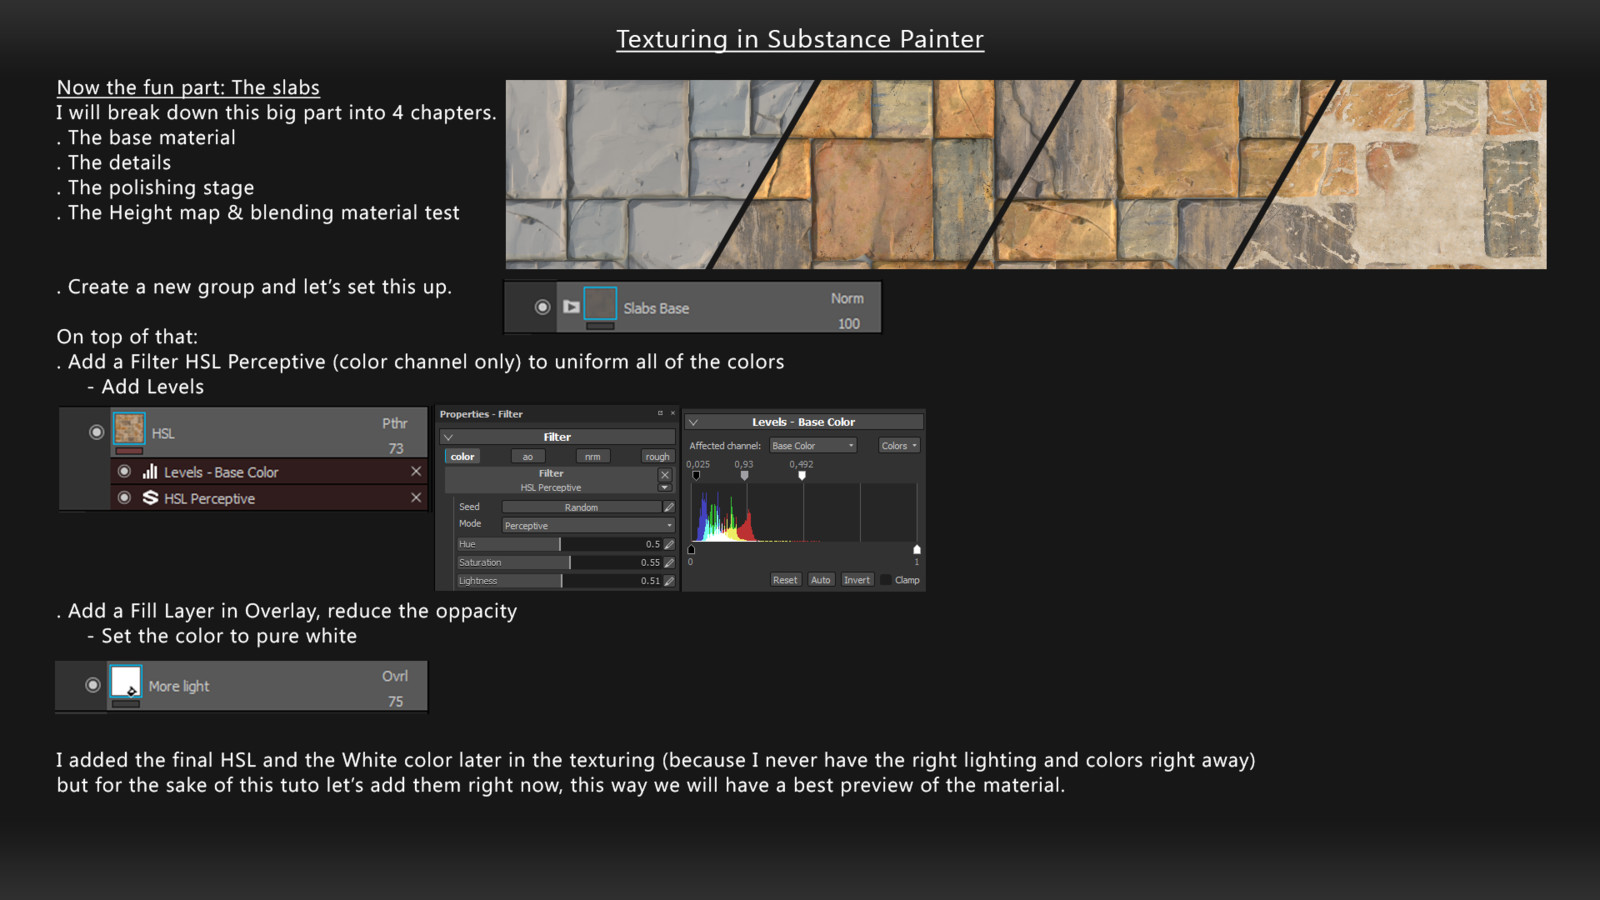1600x900 pixels.
Task: Collapse the Levels - Base Color section
Action: 693,422
